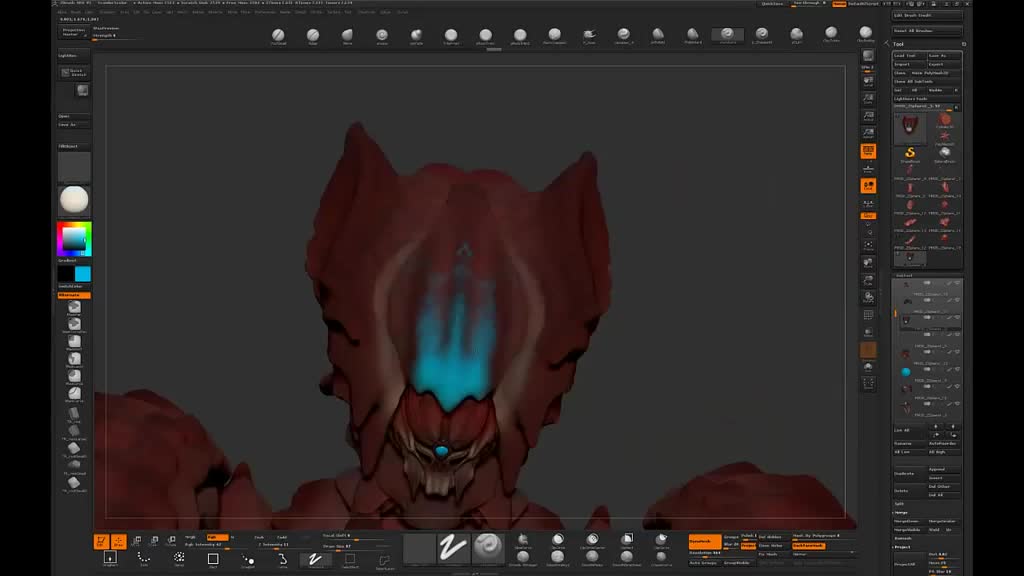
Task: Select the current red creature tool thumbnail
Action: (910, 127)
